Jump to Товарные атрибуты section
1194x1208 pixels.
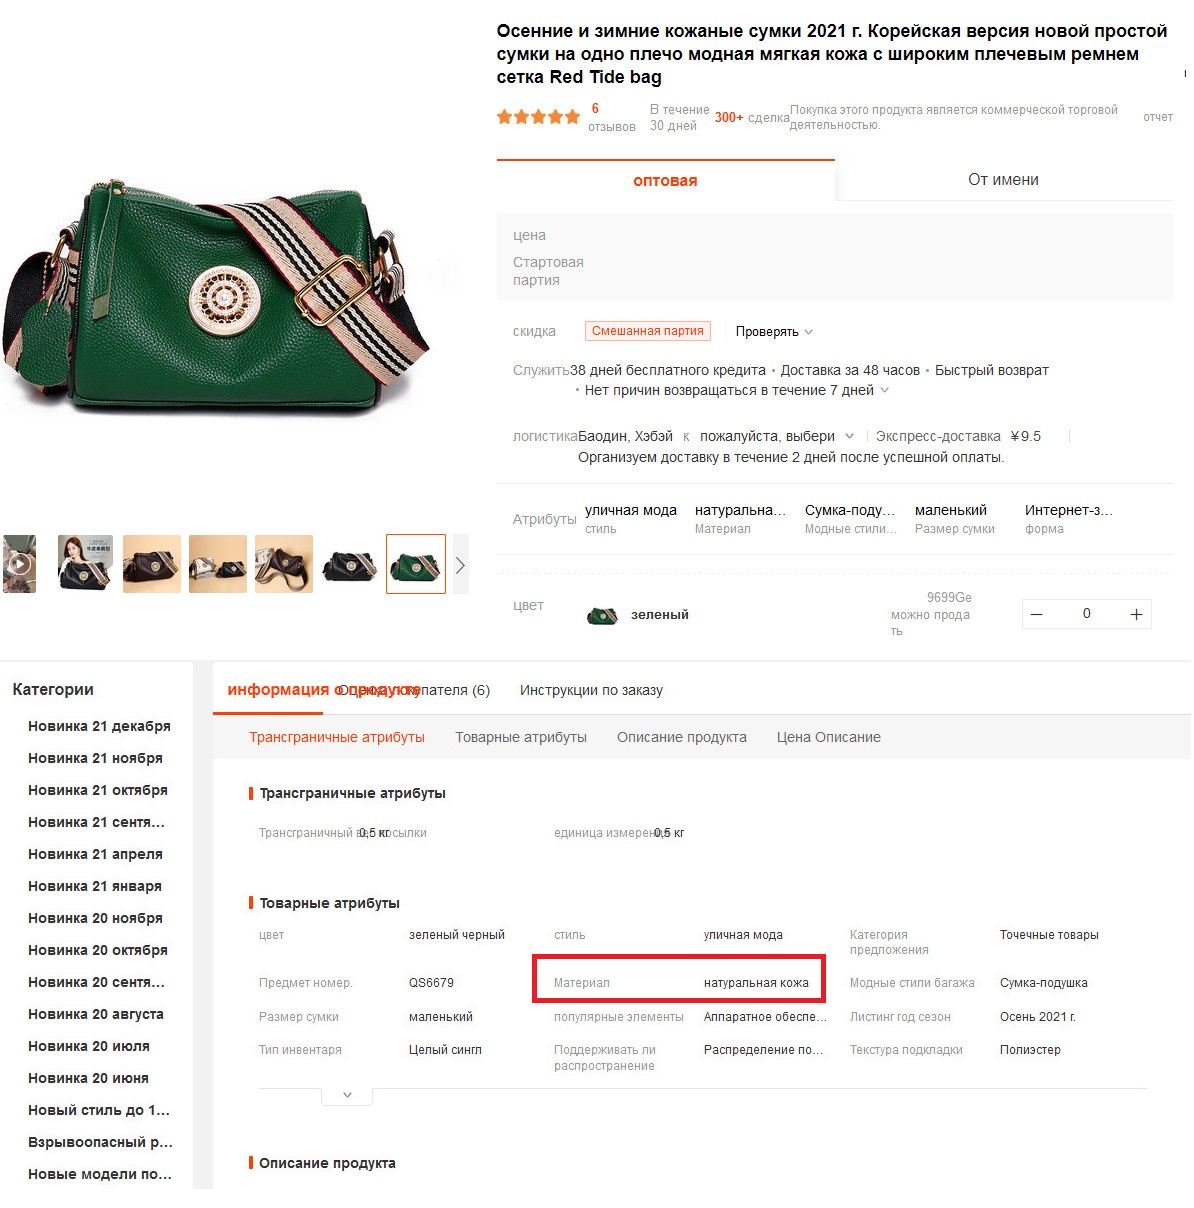point(521,737)
